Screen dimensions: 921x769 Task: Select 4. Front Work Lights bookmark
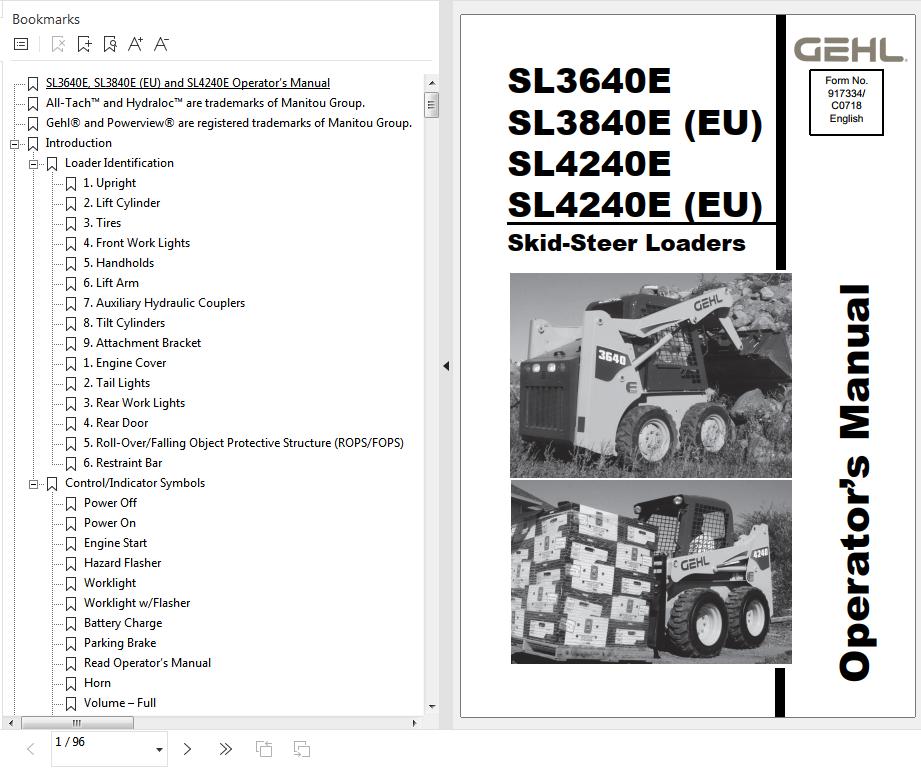pos(137,243)
